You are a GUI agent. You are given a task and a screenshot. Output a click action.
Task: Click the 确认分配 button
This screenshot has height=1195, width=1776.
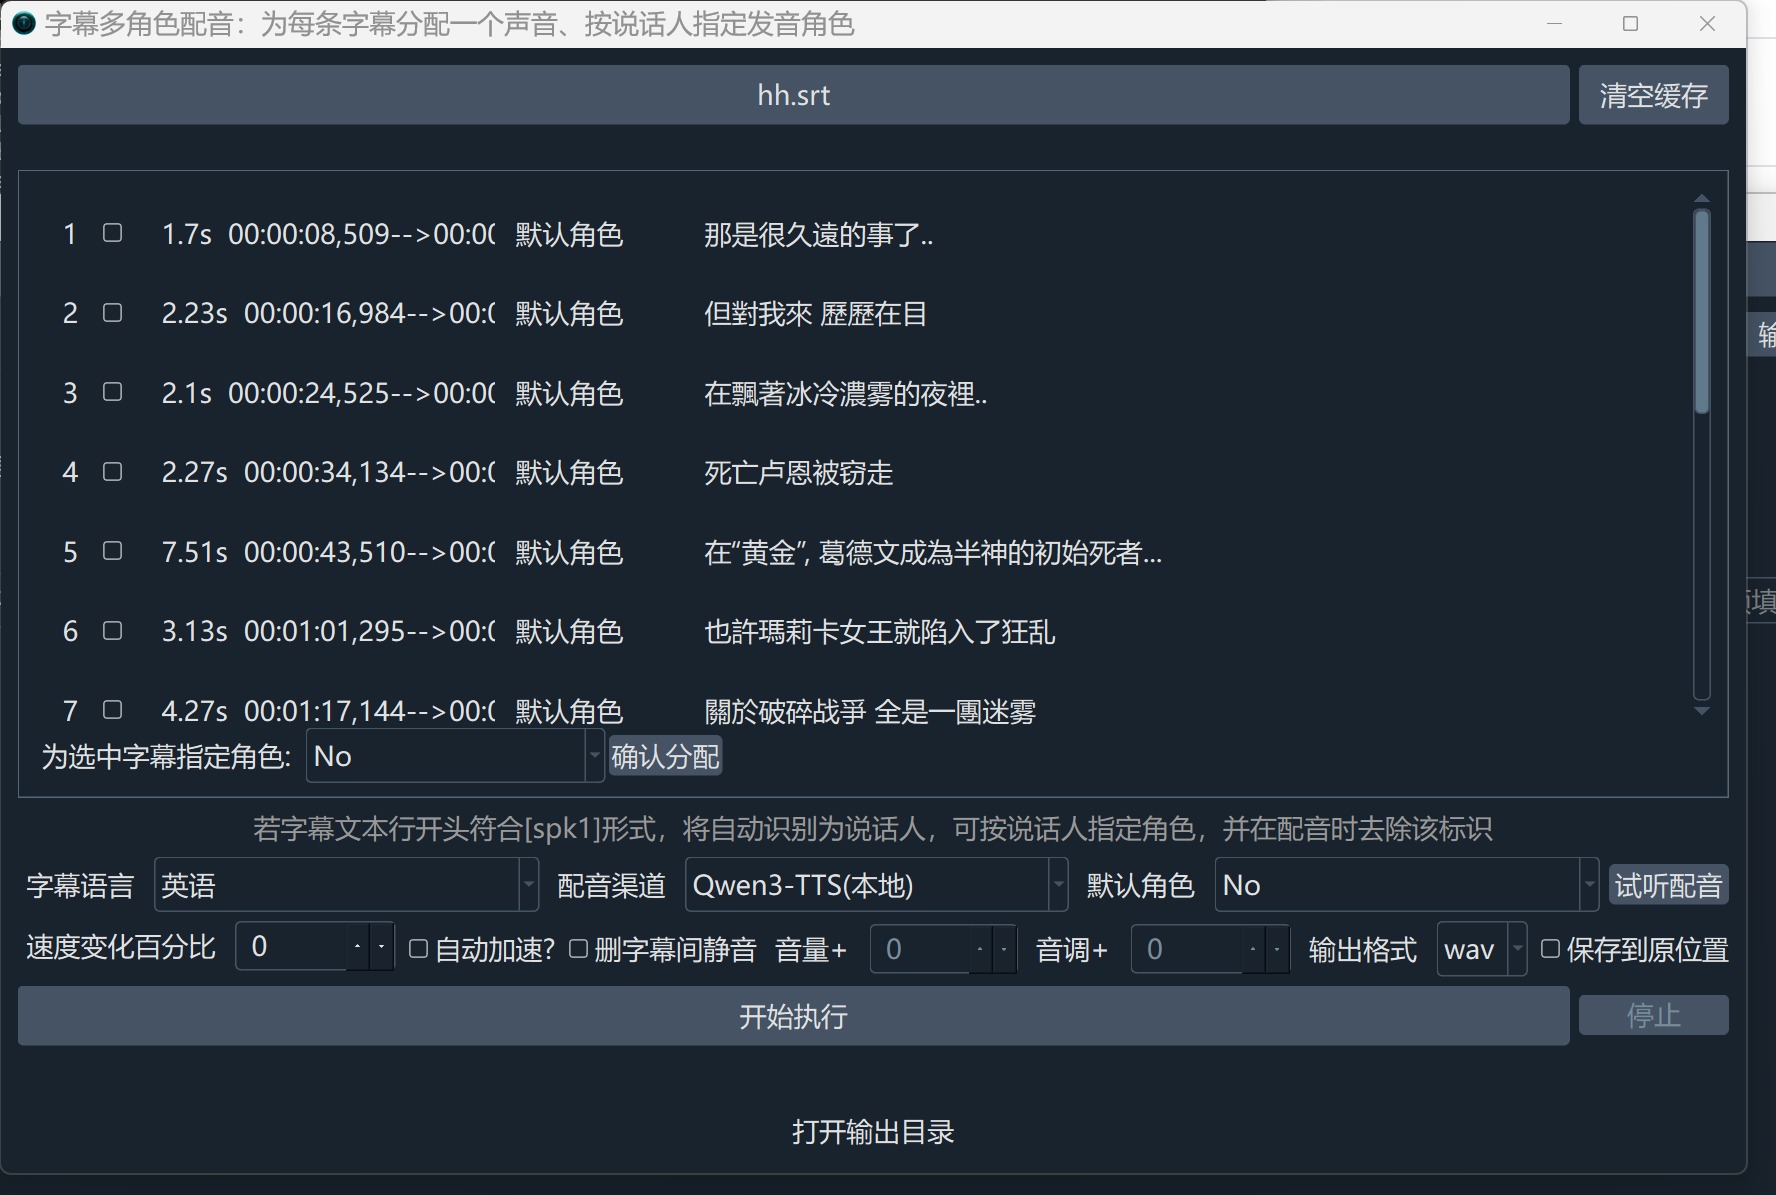[665, 757]
